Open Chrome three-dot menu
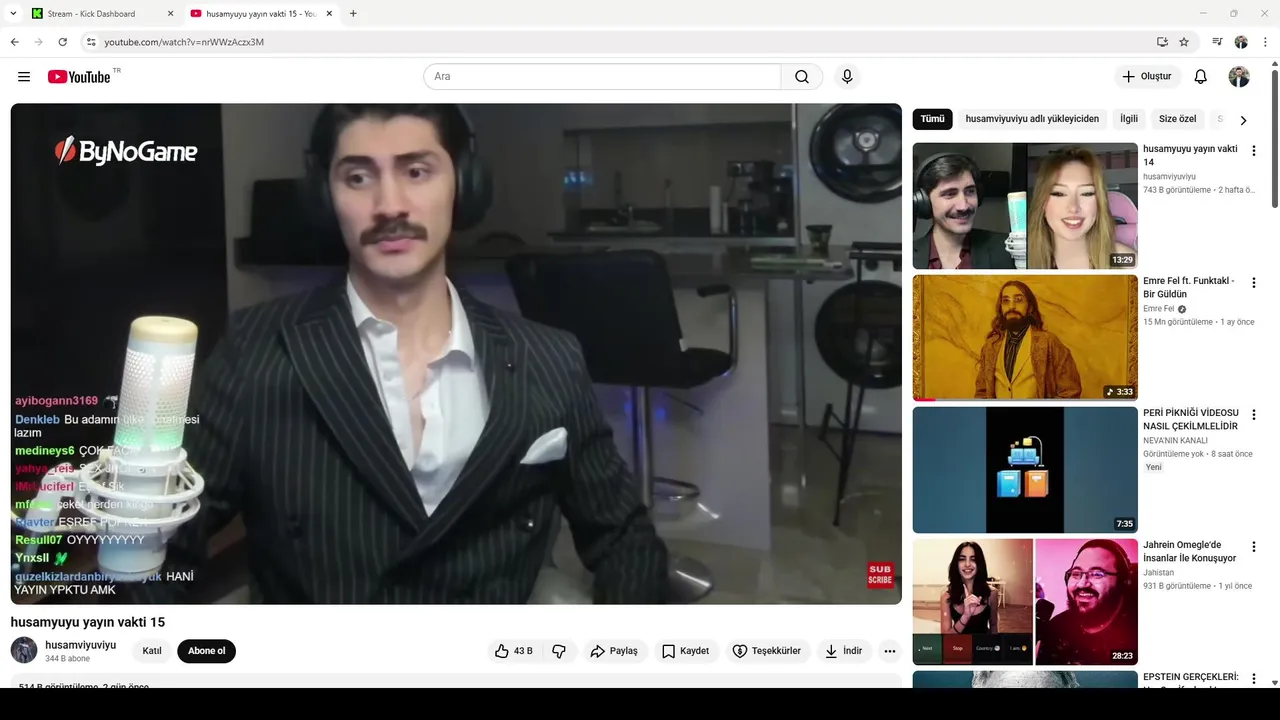This screenshot has height=720, width=1280. coord(1265,42)
